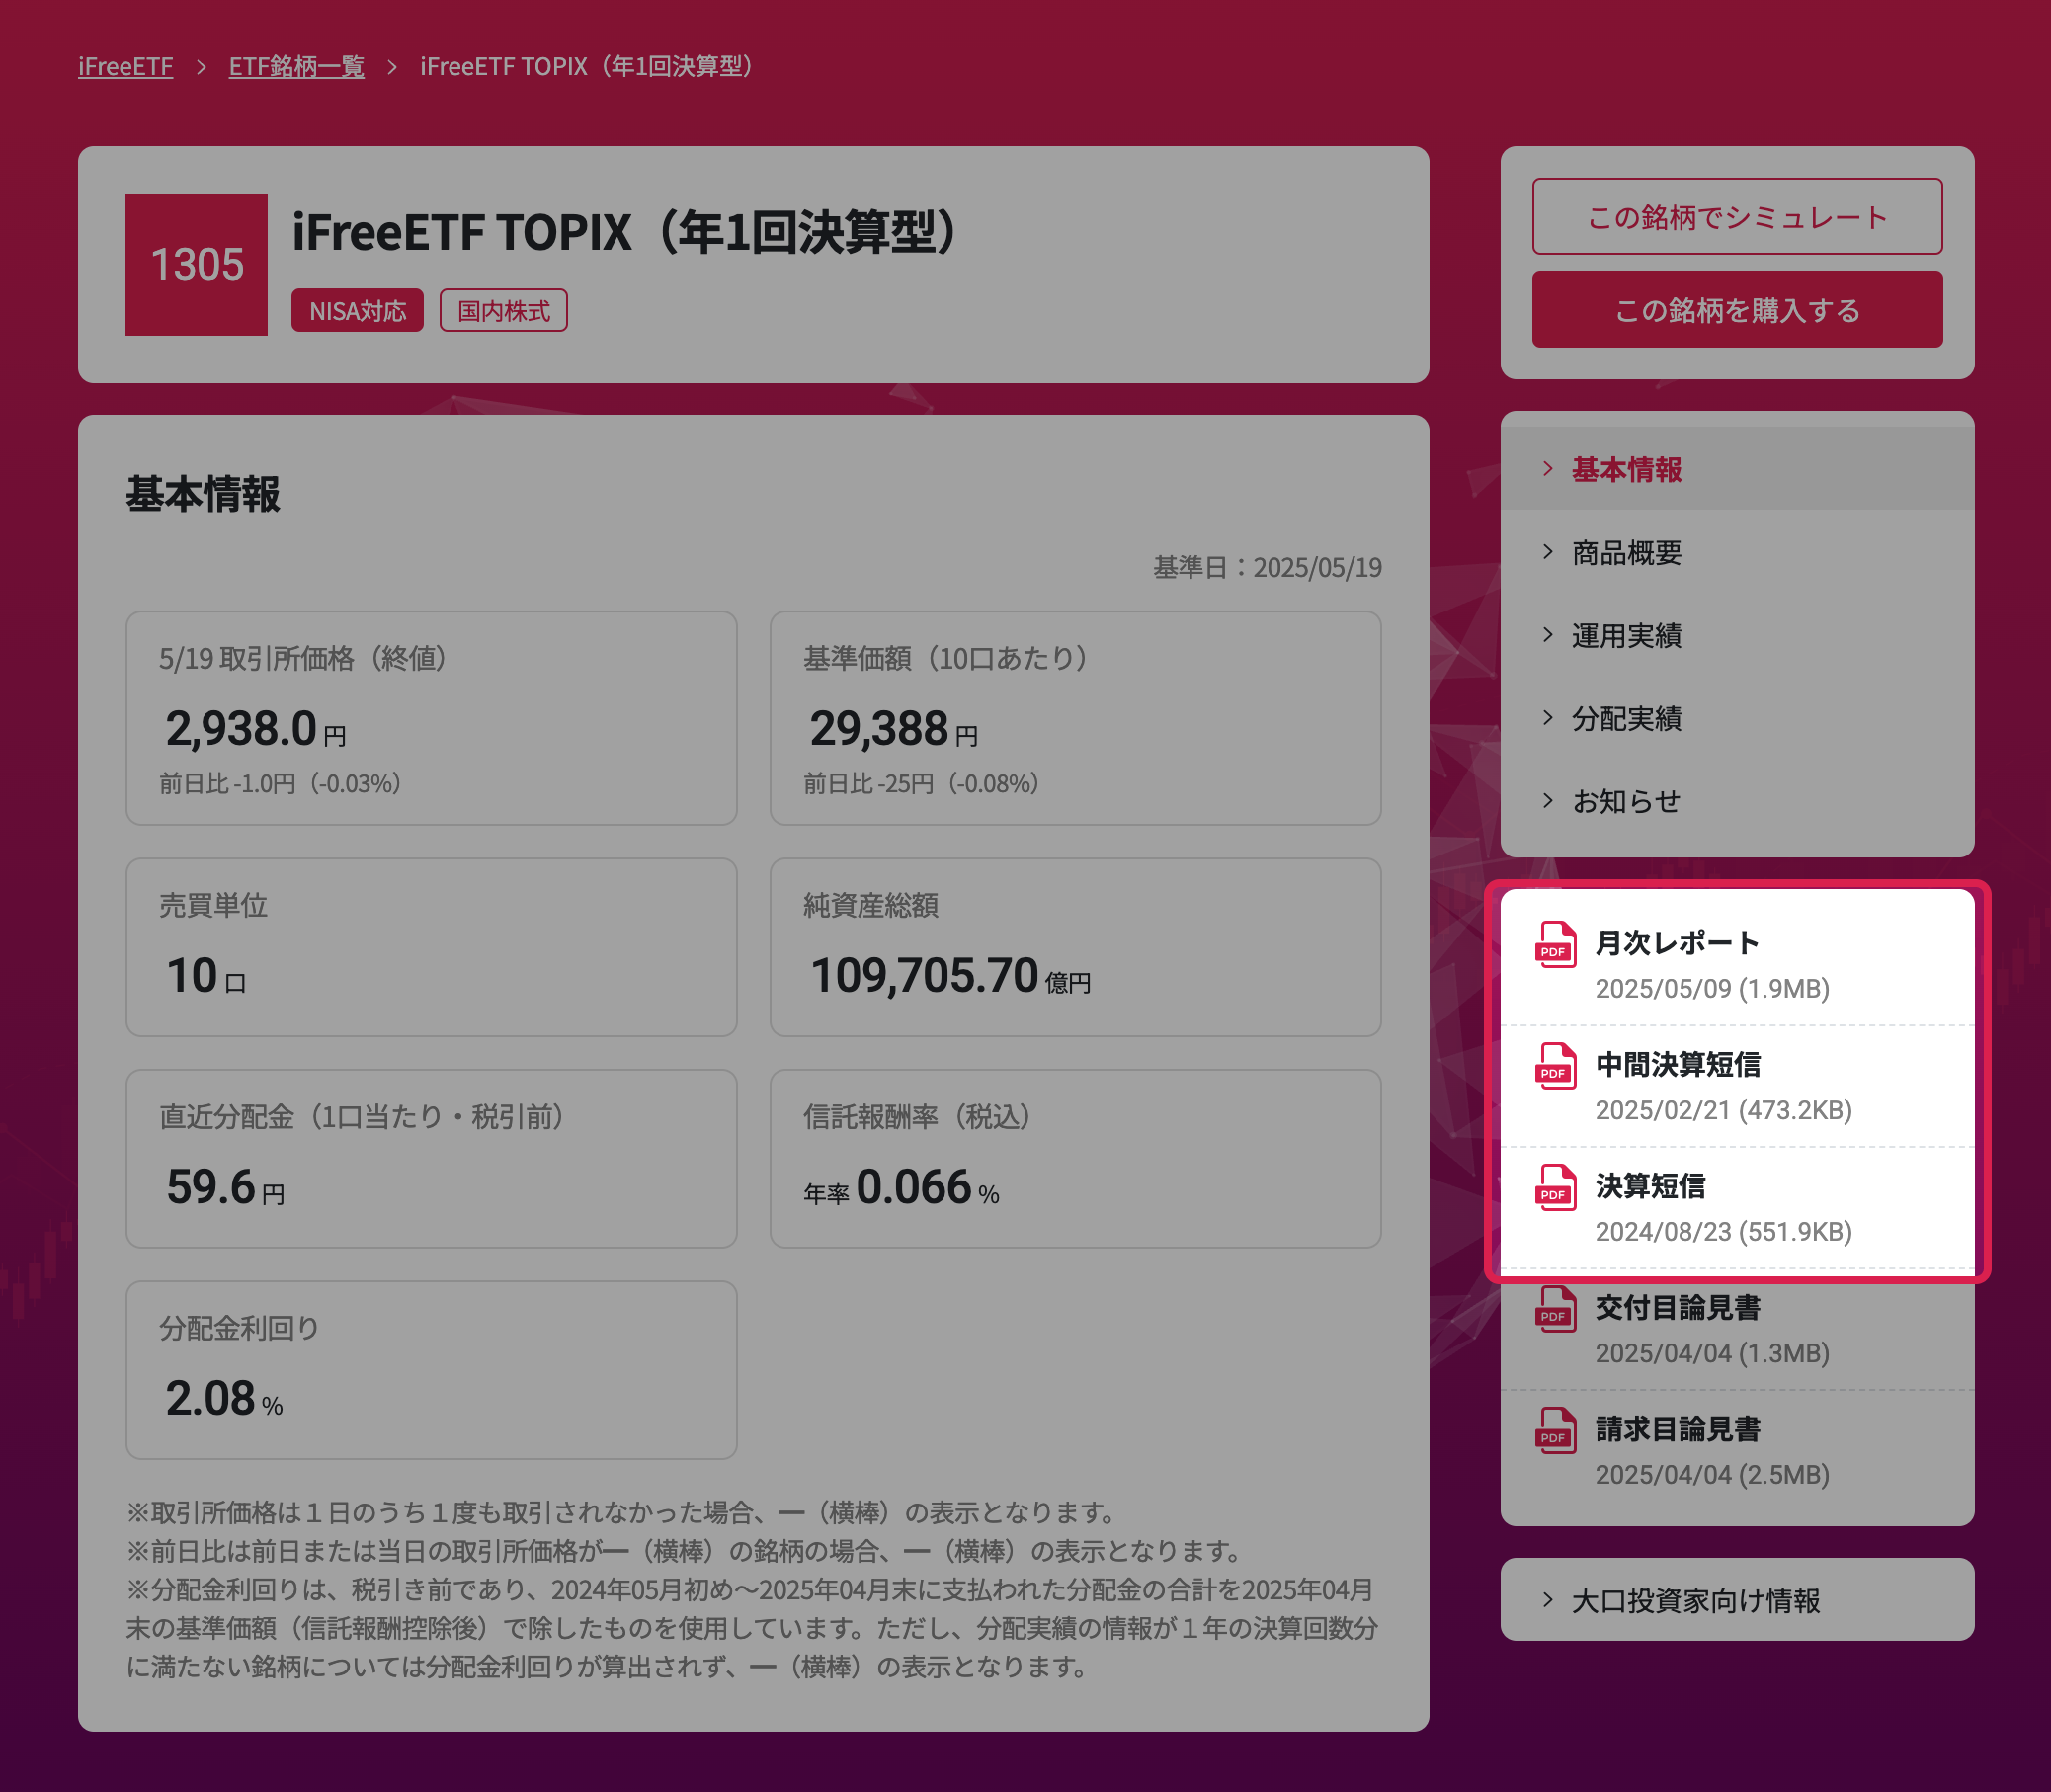Open the iFreeETF breadcrumb link
This screenshot has height=1792, width=2051.
[x=125, y=66]
